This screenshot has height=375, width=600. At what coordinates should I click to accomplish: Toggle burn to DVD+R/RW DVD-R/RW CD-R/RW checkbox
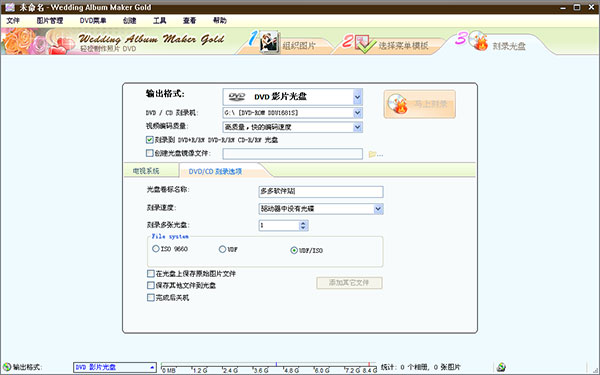(150, 140)
